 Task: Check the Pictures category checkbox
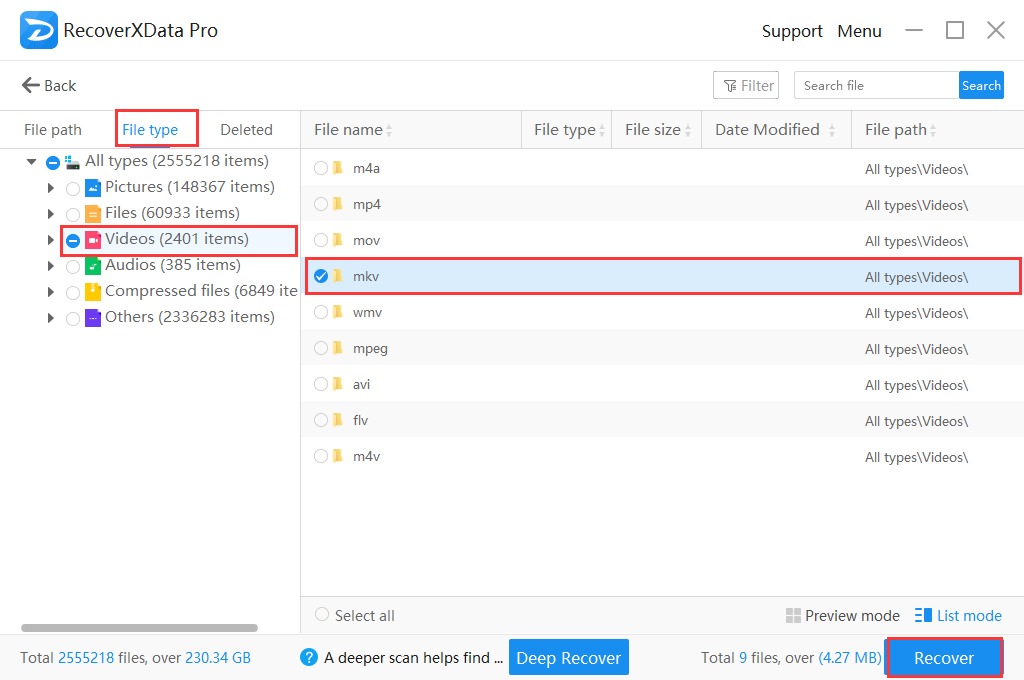tap(73, 189)
